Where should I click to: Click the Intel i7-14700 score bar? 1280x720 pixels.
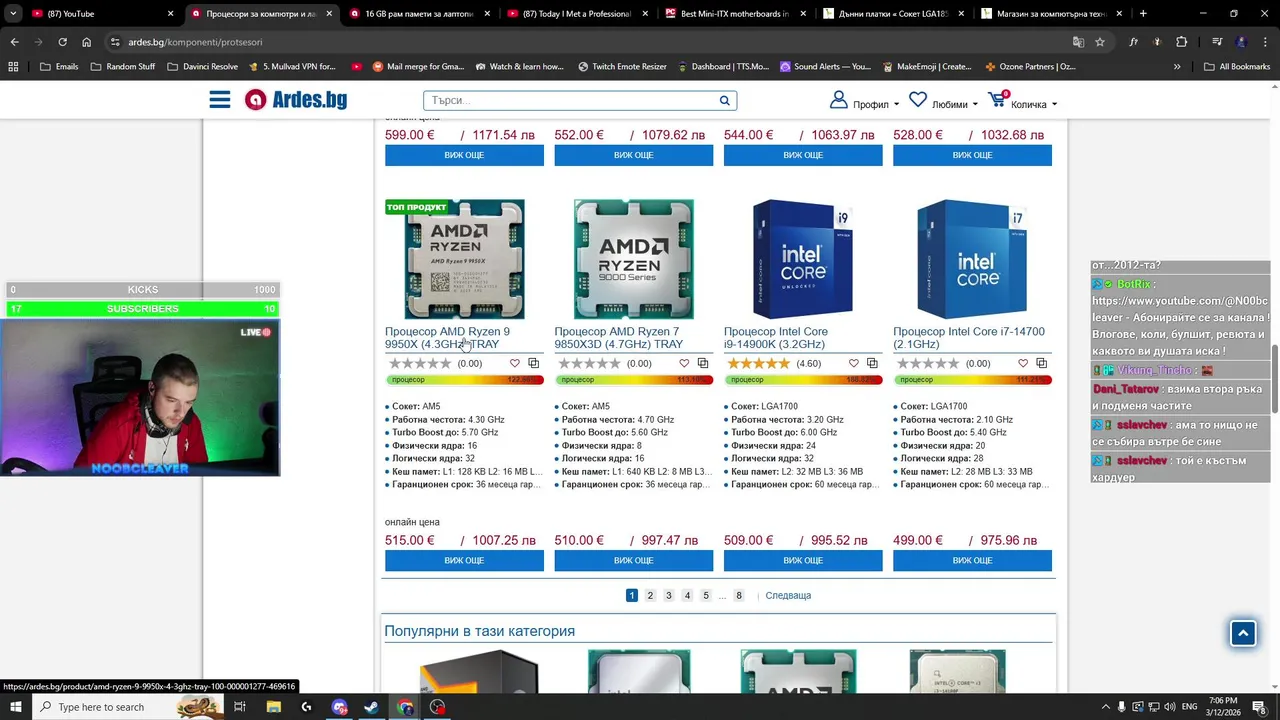(972, 380)
